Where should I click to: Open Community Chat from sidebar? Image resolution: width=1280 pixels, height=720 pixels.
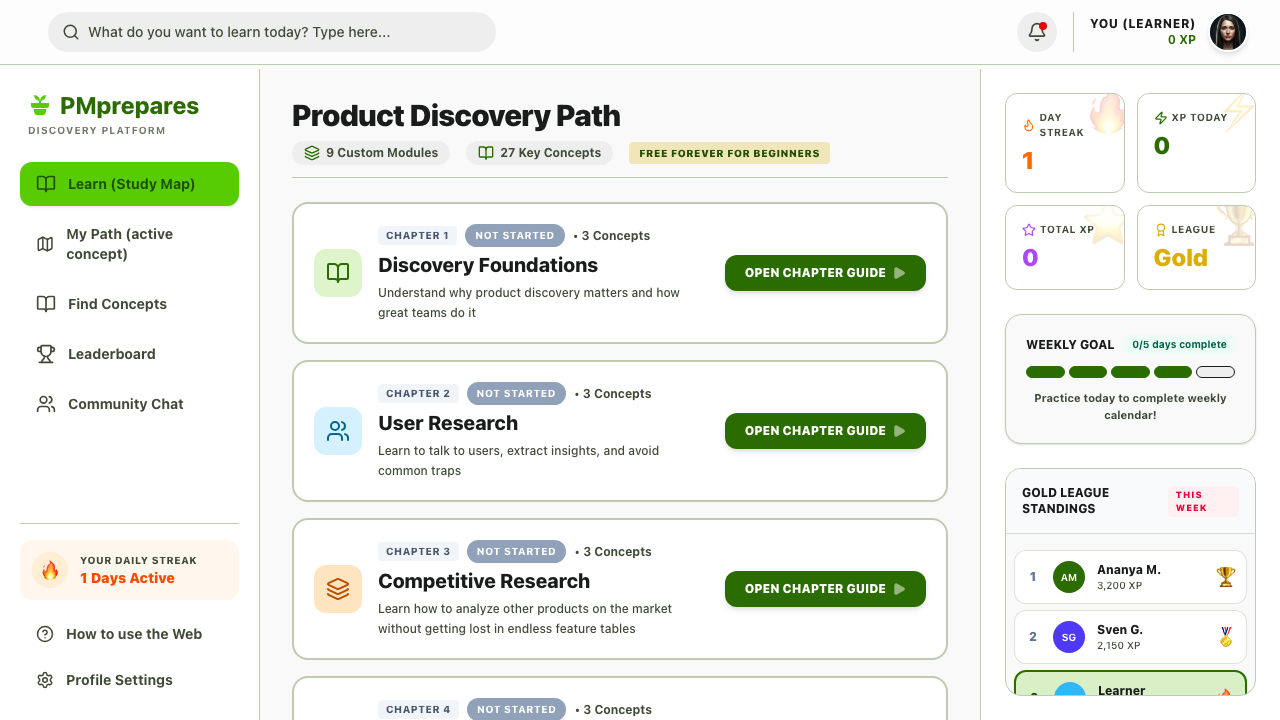pos(129,404)
